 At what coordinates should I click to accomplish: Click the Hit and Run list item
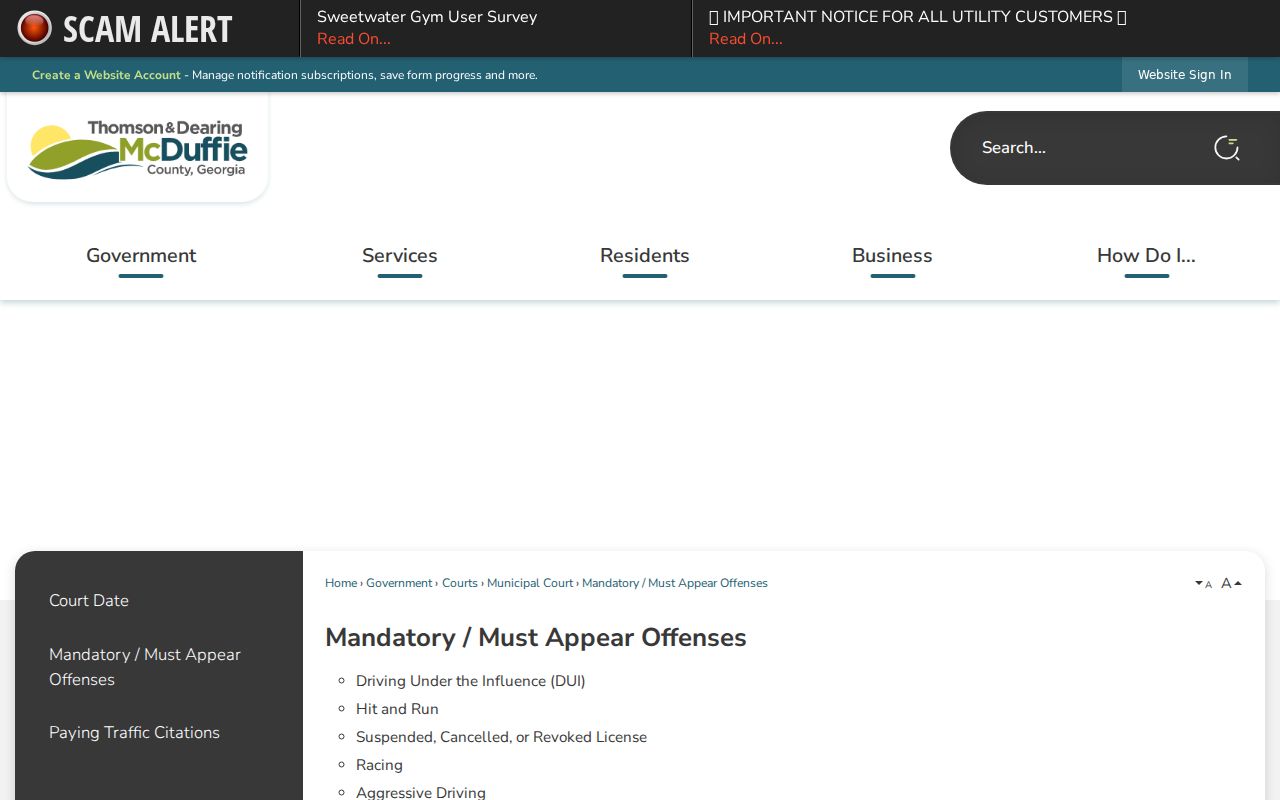pos(397,709)
